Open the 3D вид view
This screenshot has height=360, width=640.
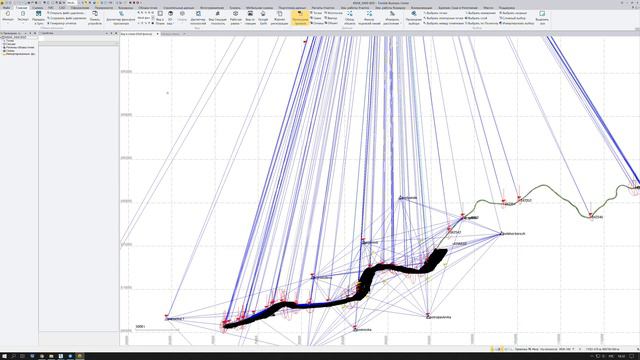(x=170, y=18)
